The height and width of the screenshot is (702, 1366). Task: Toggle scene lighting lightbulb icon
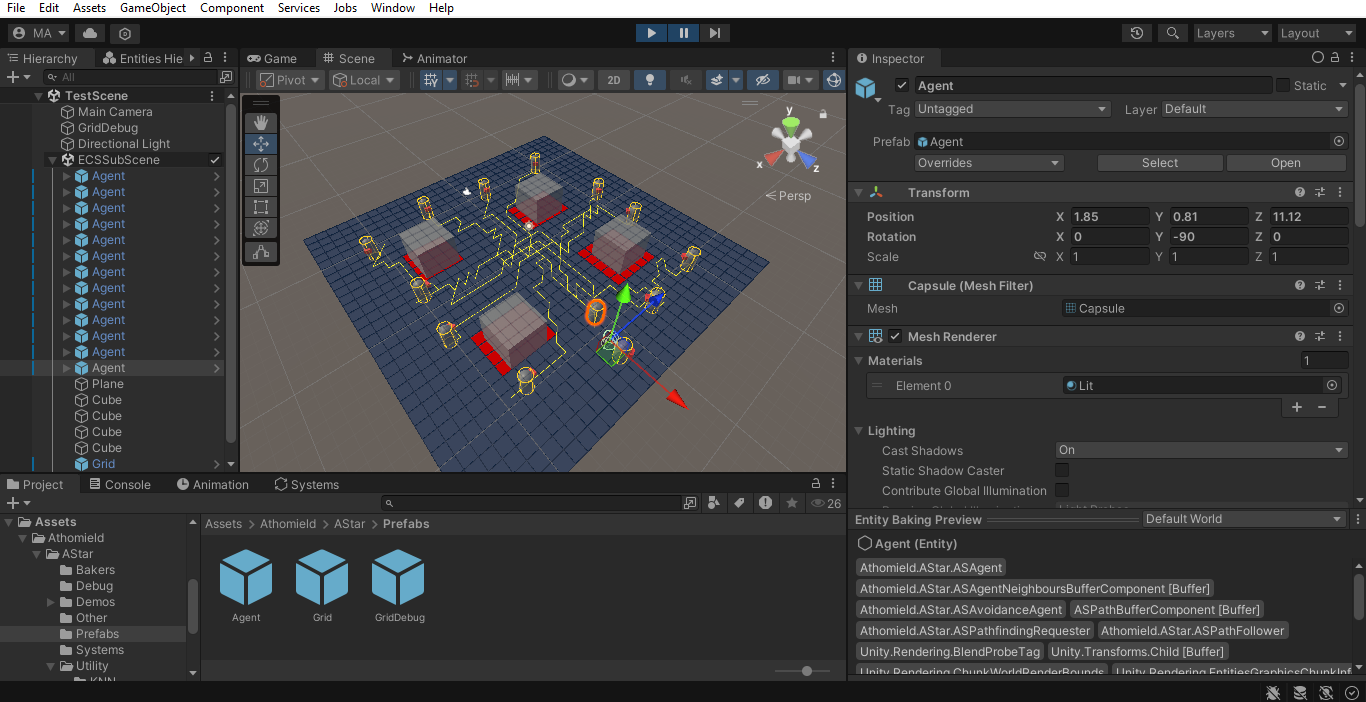650,80
